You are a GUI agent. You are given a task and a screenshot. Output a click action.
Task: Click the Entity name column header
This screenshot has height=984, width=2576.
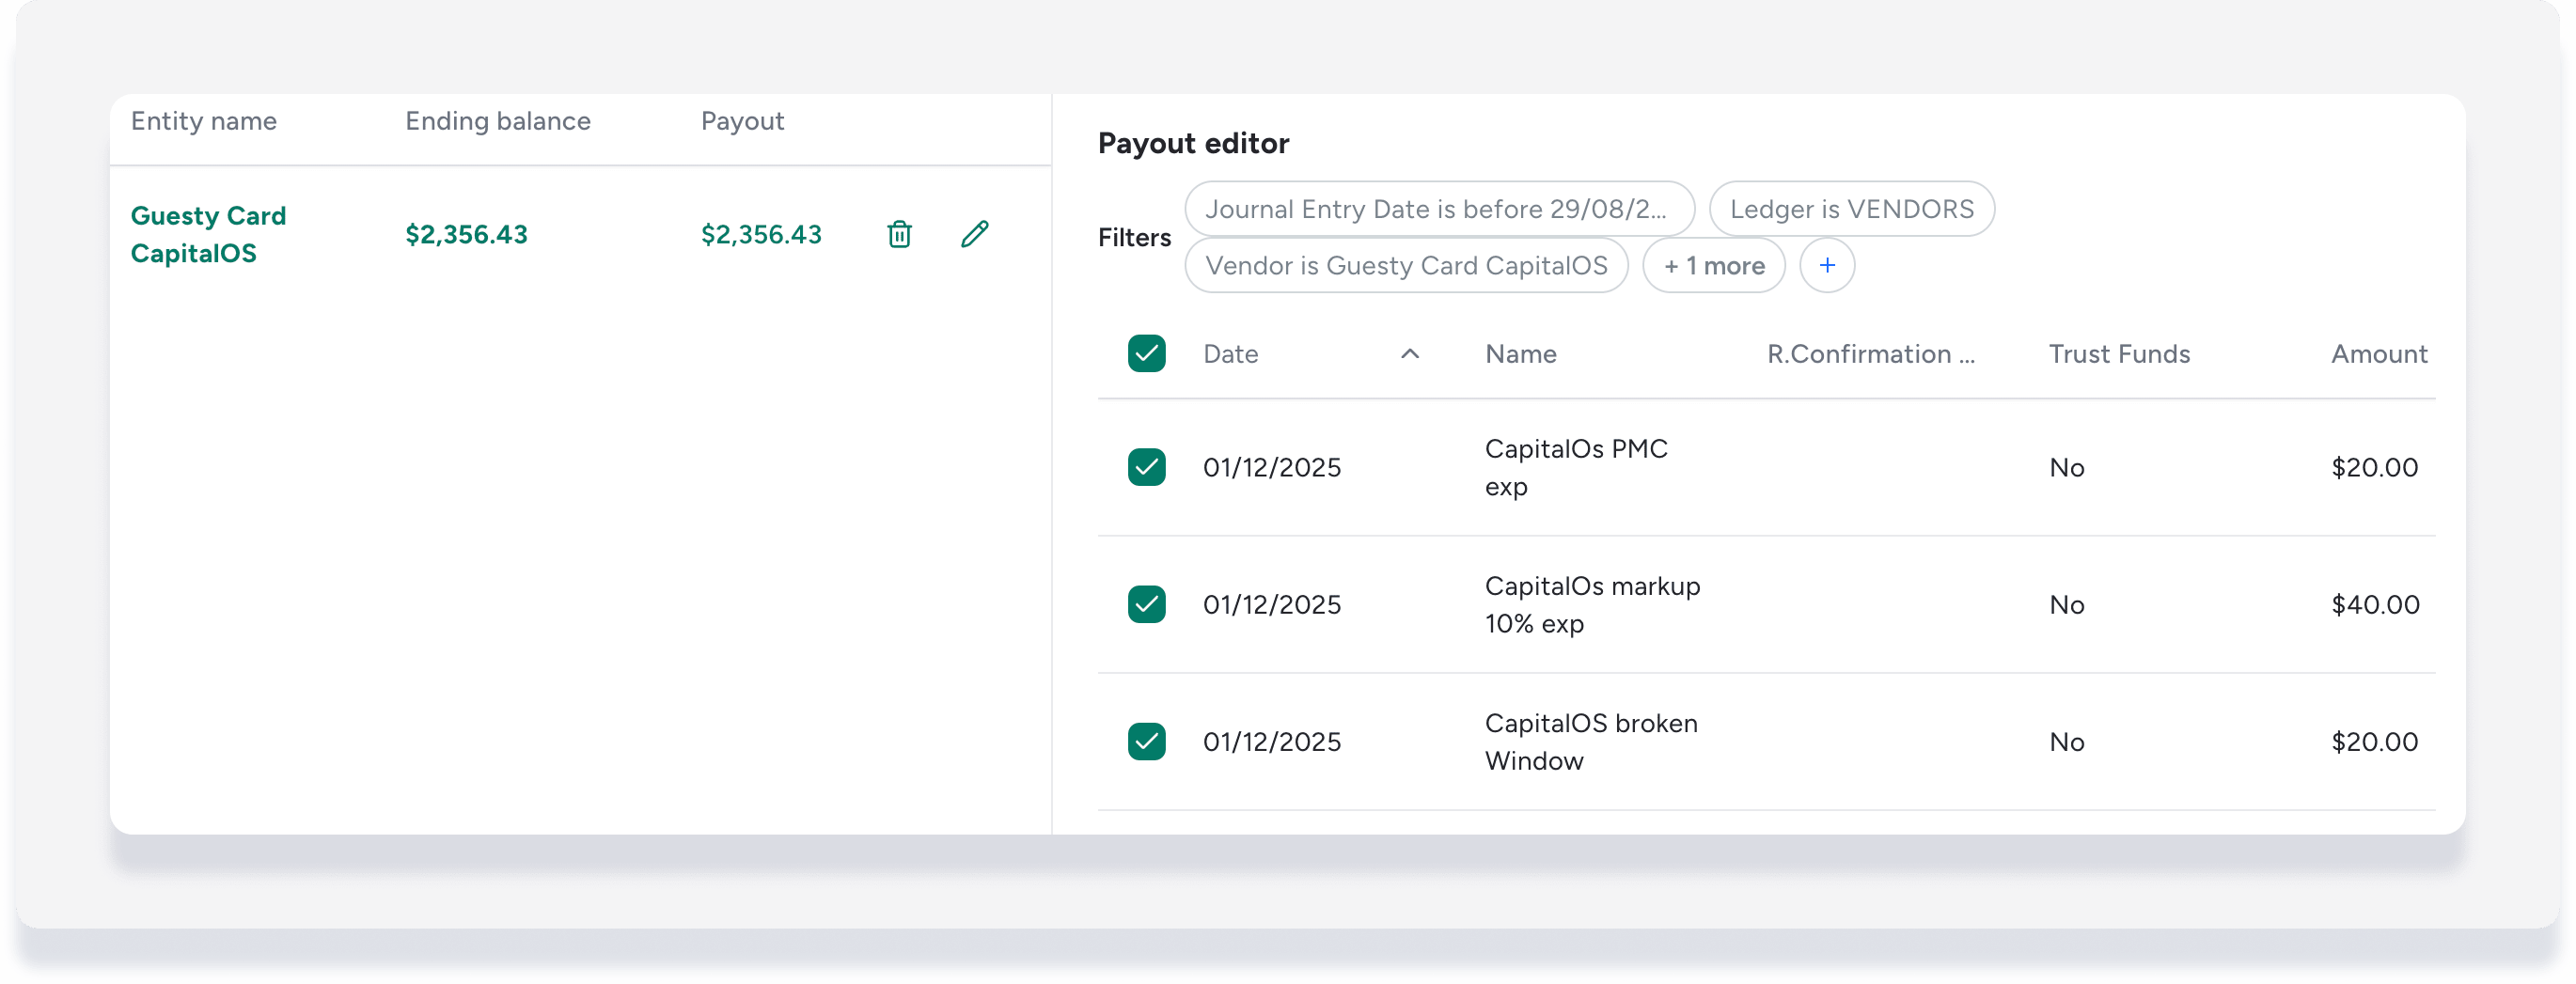(204, 121)
